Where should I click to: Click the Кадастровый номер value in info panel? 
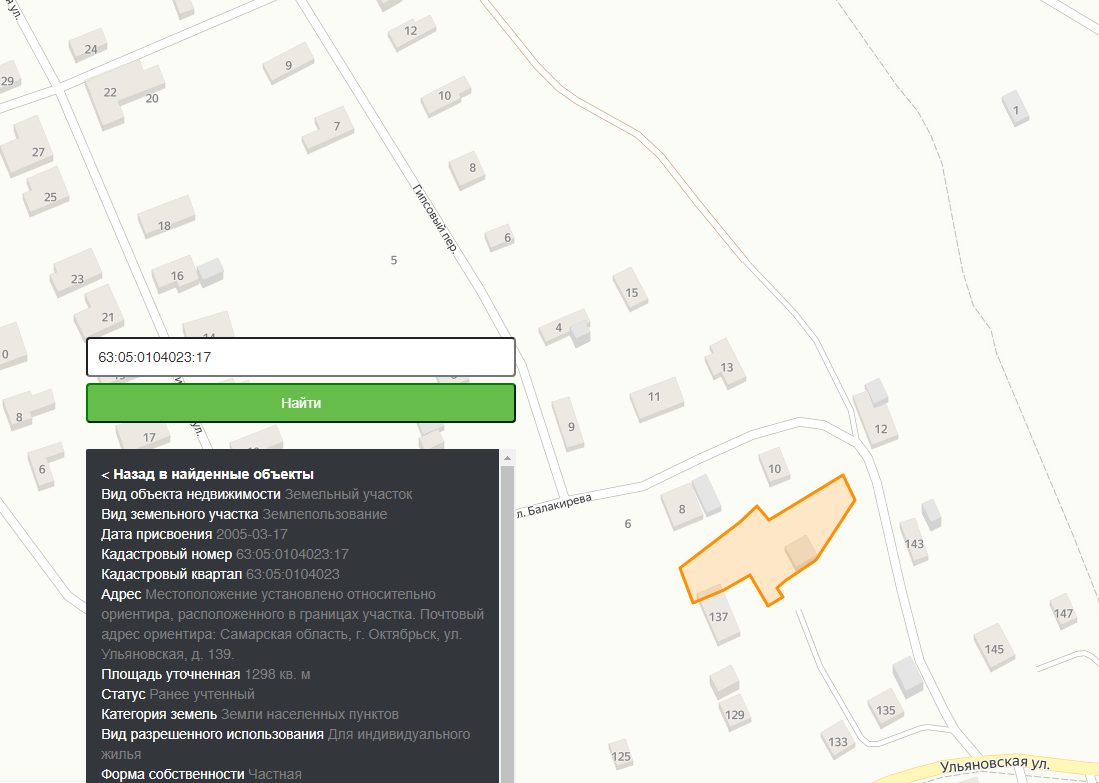coord(292,554)
